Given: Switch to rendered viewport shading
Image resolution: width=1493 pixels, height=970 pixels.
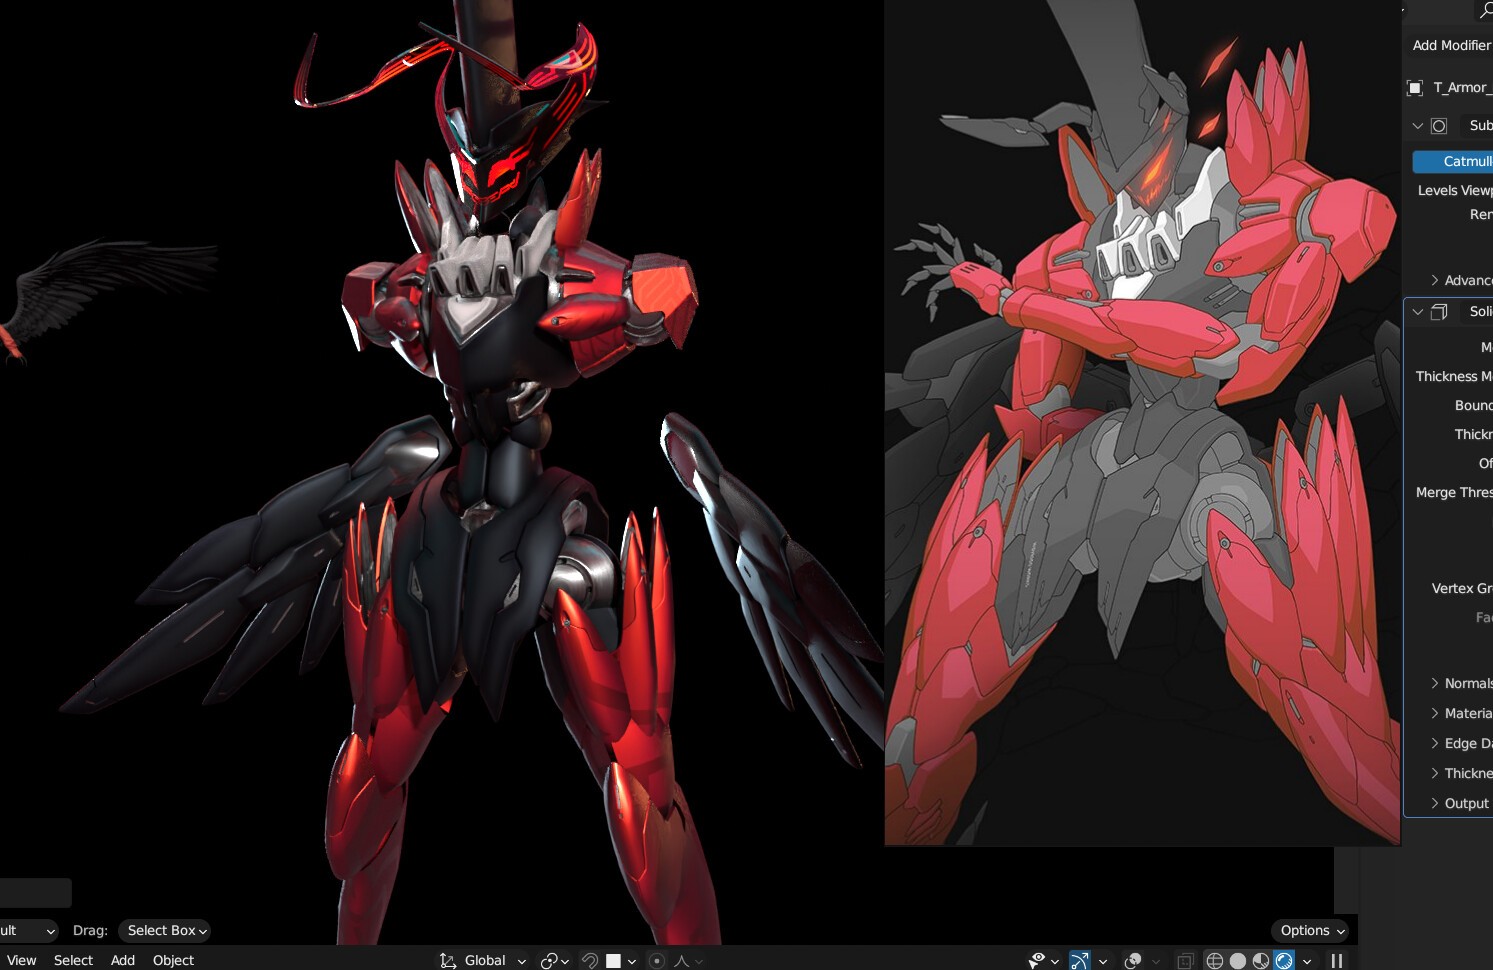Looking at the screenshot, I should point(1284,960).
